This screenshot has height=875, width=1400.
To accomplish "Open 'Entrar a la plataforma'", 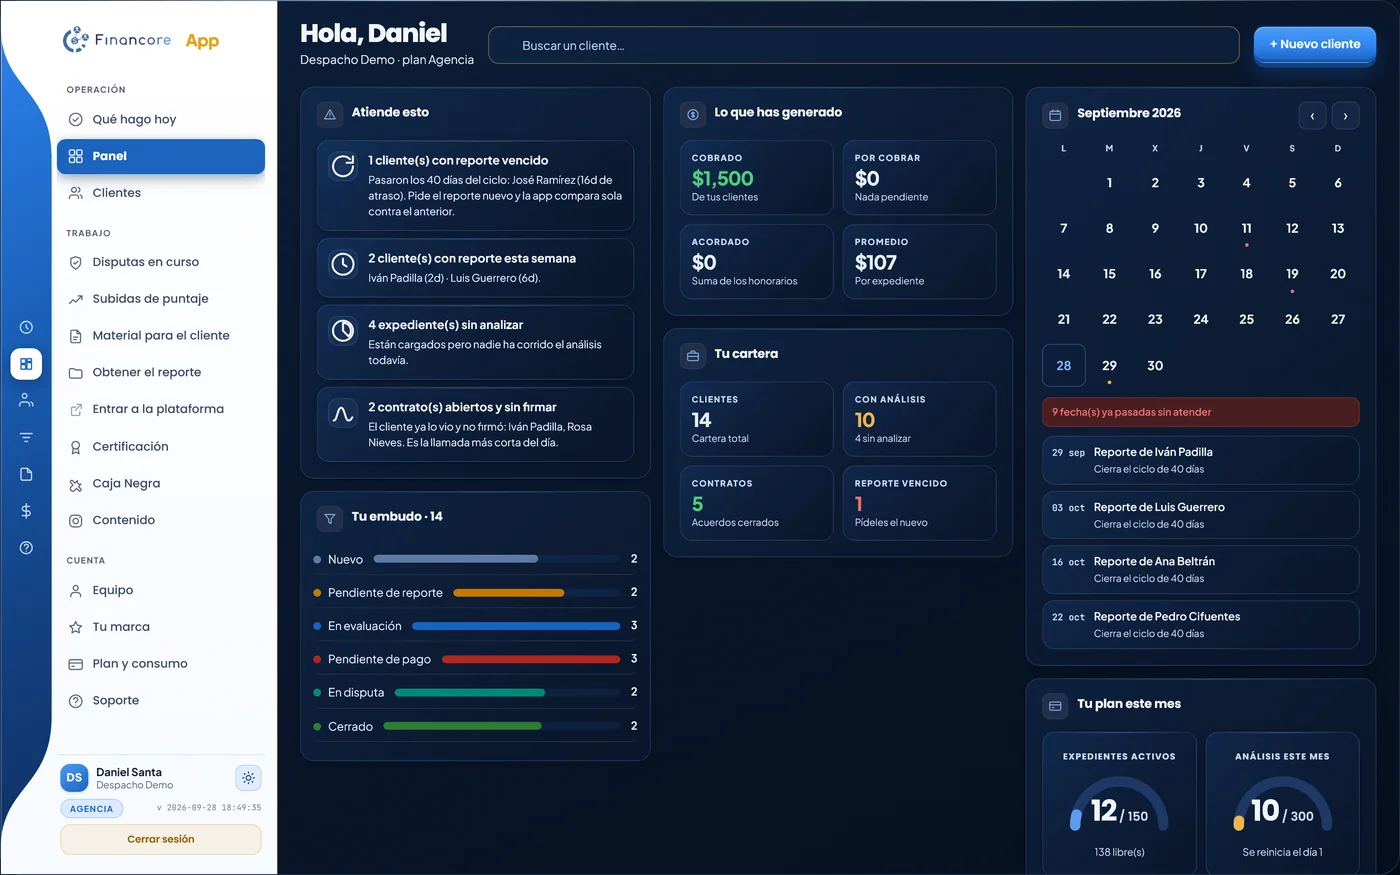I will click(x=161, y=409).
